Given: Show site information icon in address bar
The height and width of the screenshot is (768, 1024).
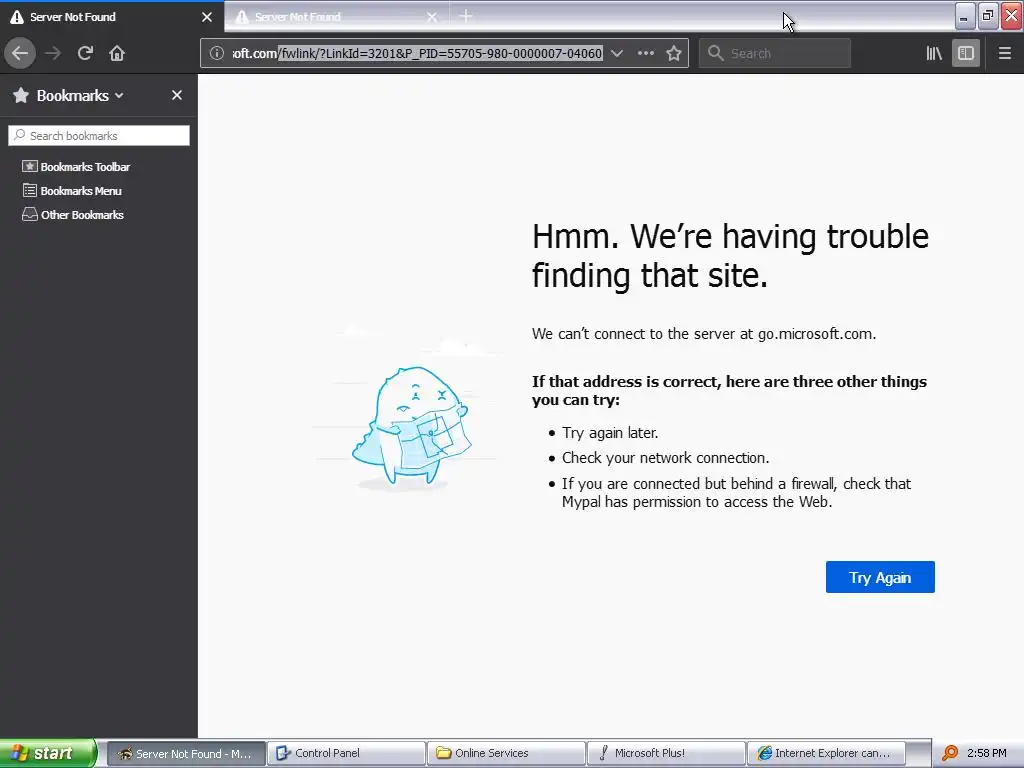Looking at the screenshot, I should point(217,54).
